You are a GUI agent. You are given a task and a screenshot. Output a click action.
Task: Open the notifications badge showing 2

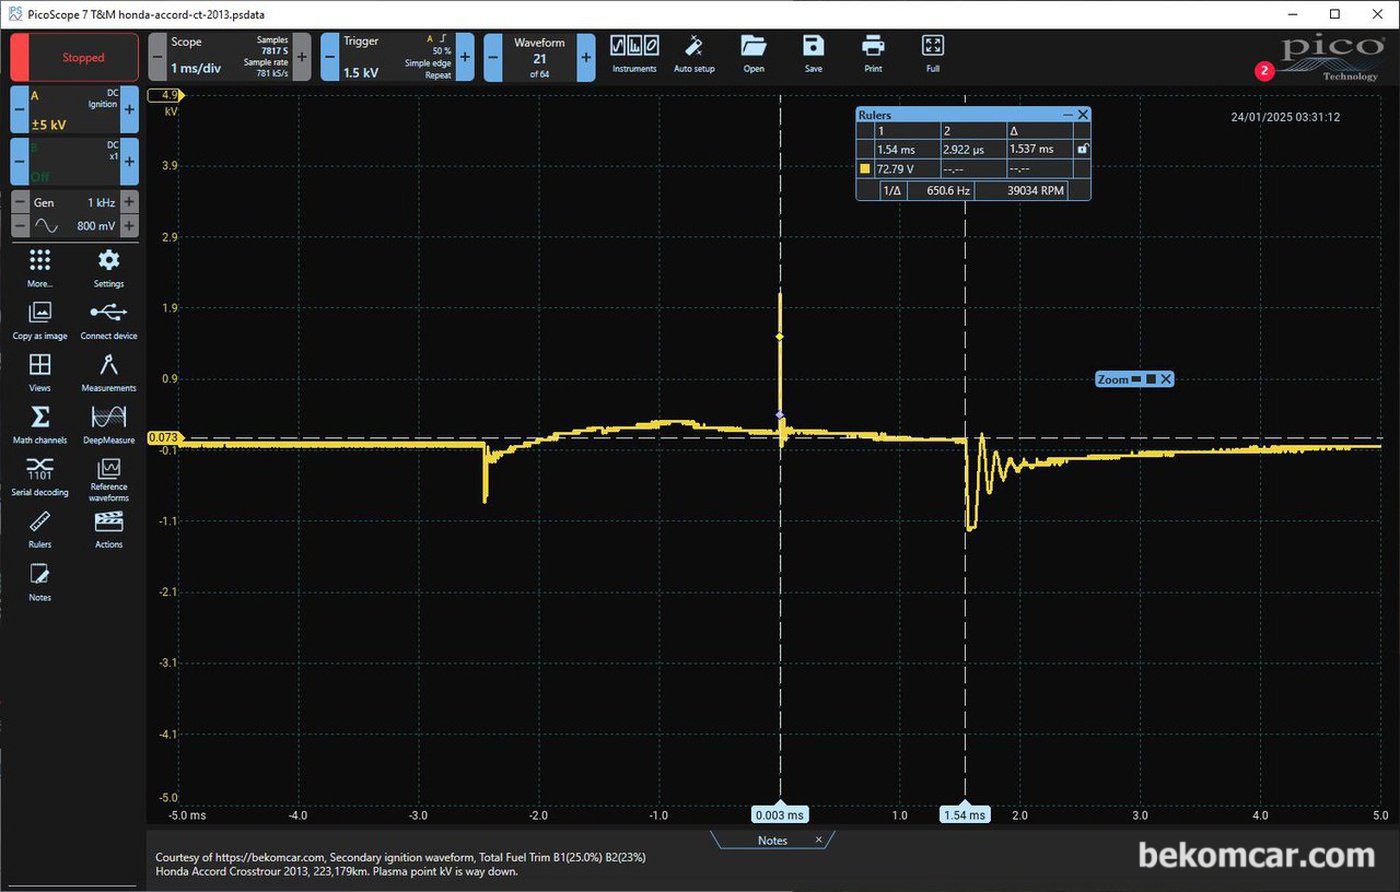click(x=1264, y=71)
